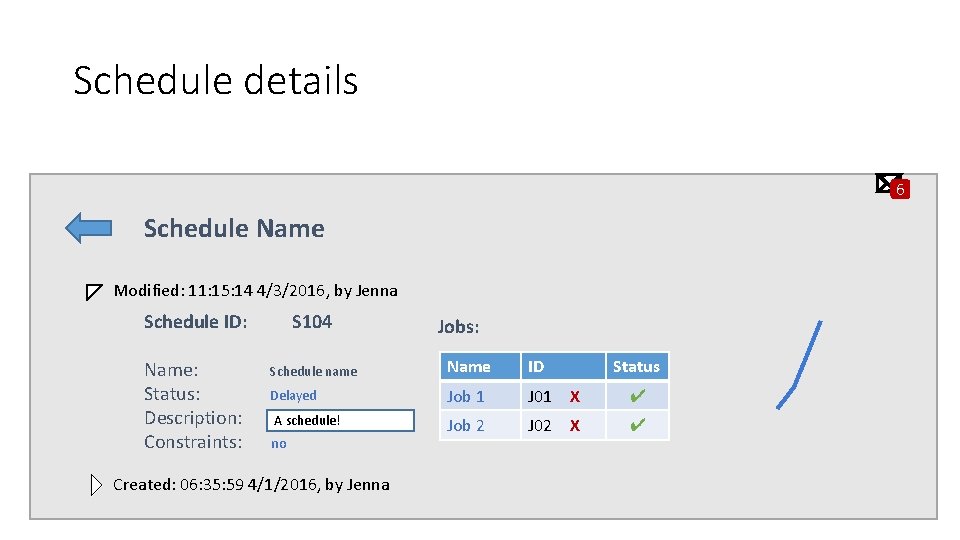
Task: Edit the 'Schedule name' value
Action: point(313,371)
